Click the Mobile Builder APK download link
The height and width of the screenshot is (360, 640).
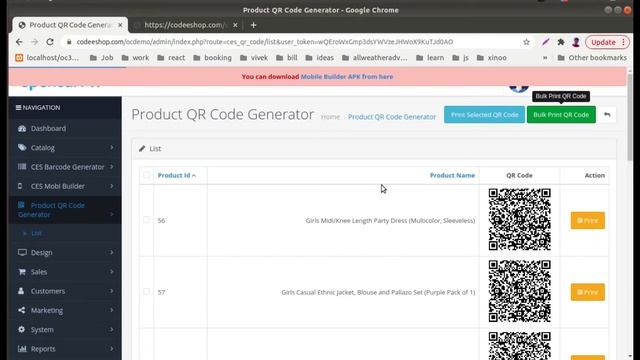(347, 76)
